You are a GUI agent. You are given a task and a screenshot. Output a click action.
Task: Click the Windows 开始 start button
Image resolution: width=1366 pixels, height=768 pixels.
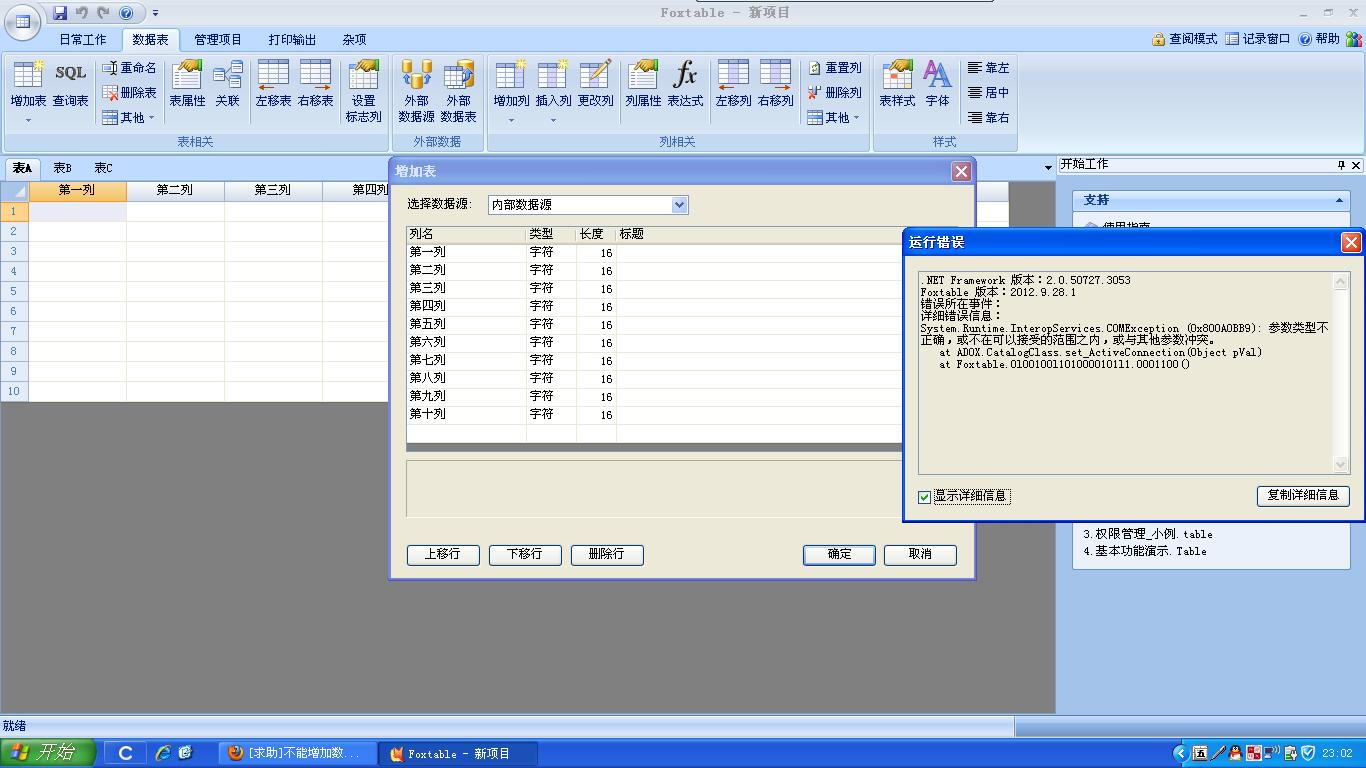tap(47, 753)
